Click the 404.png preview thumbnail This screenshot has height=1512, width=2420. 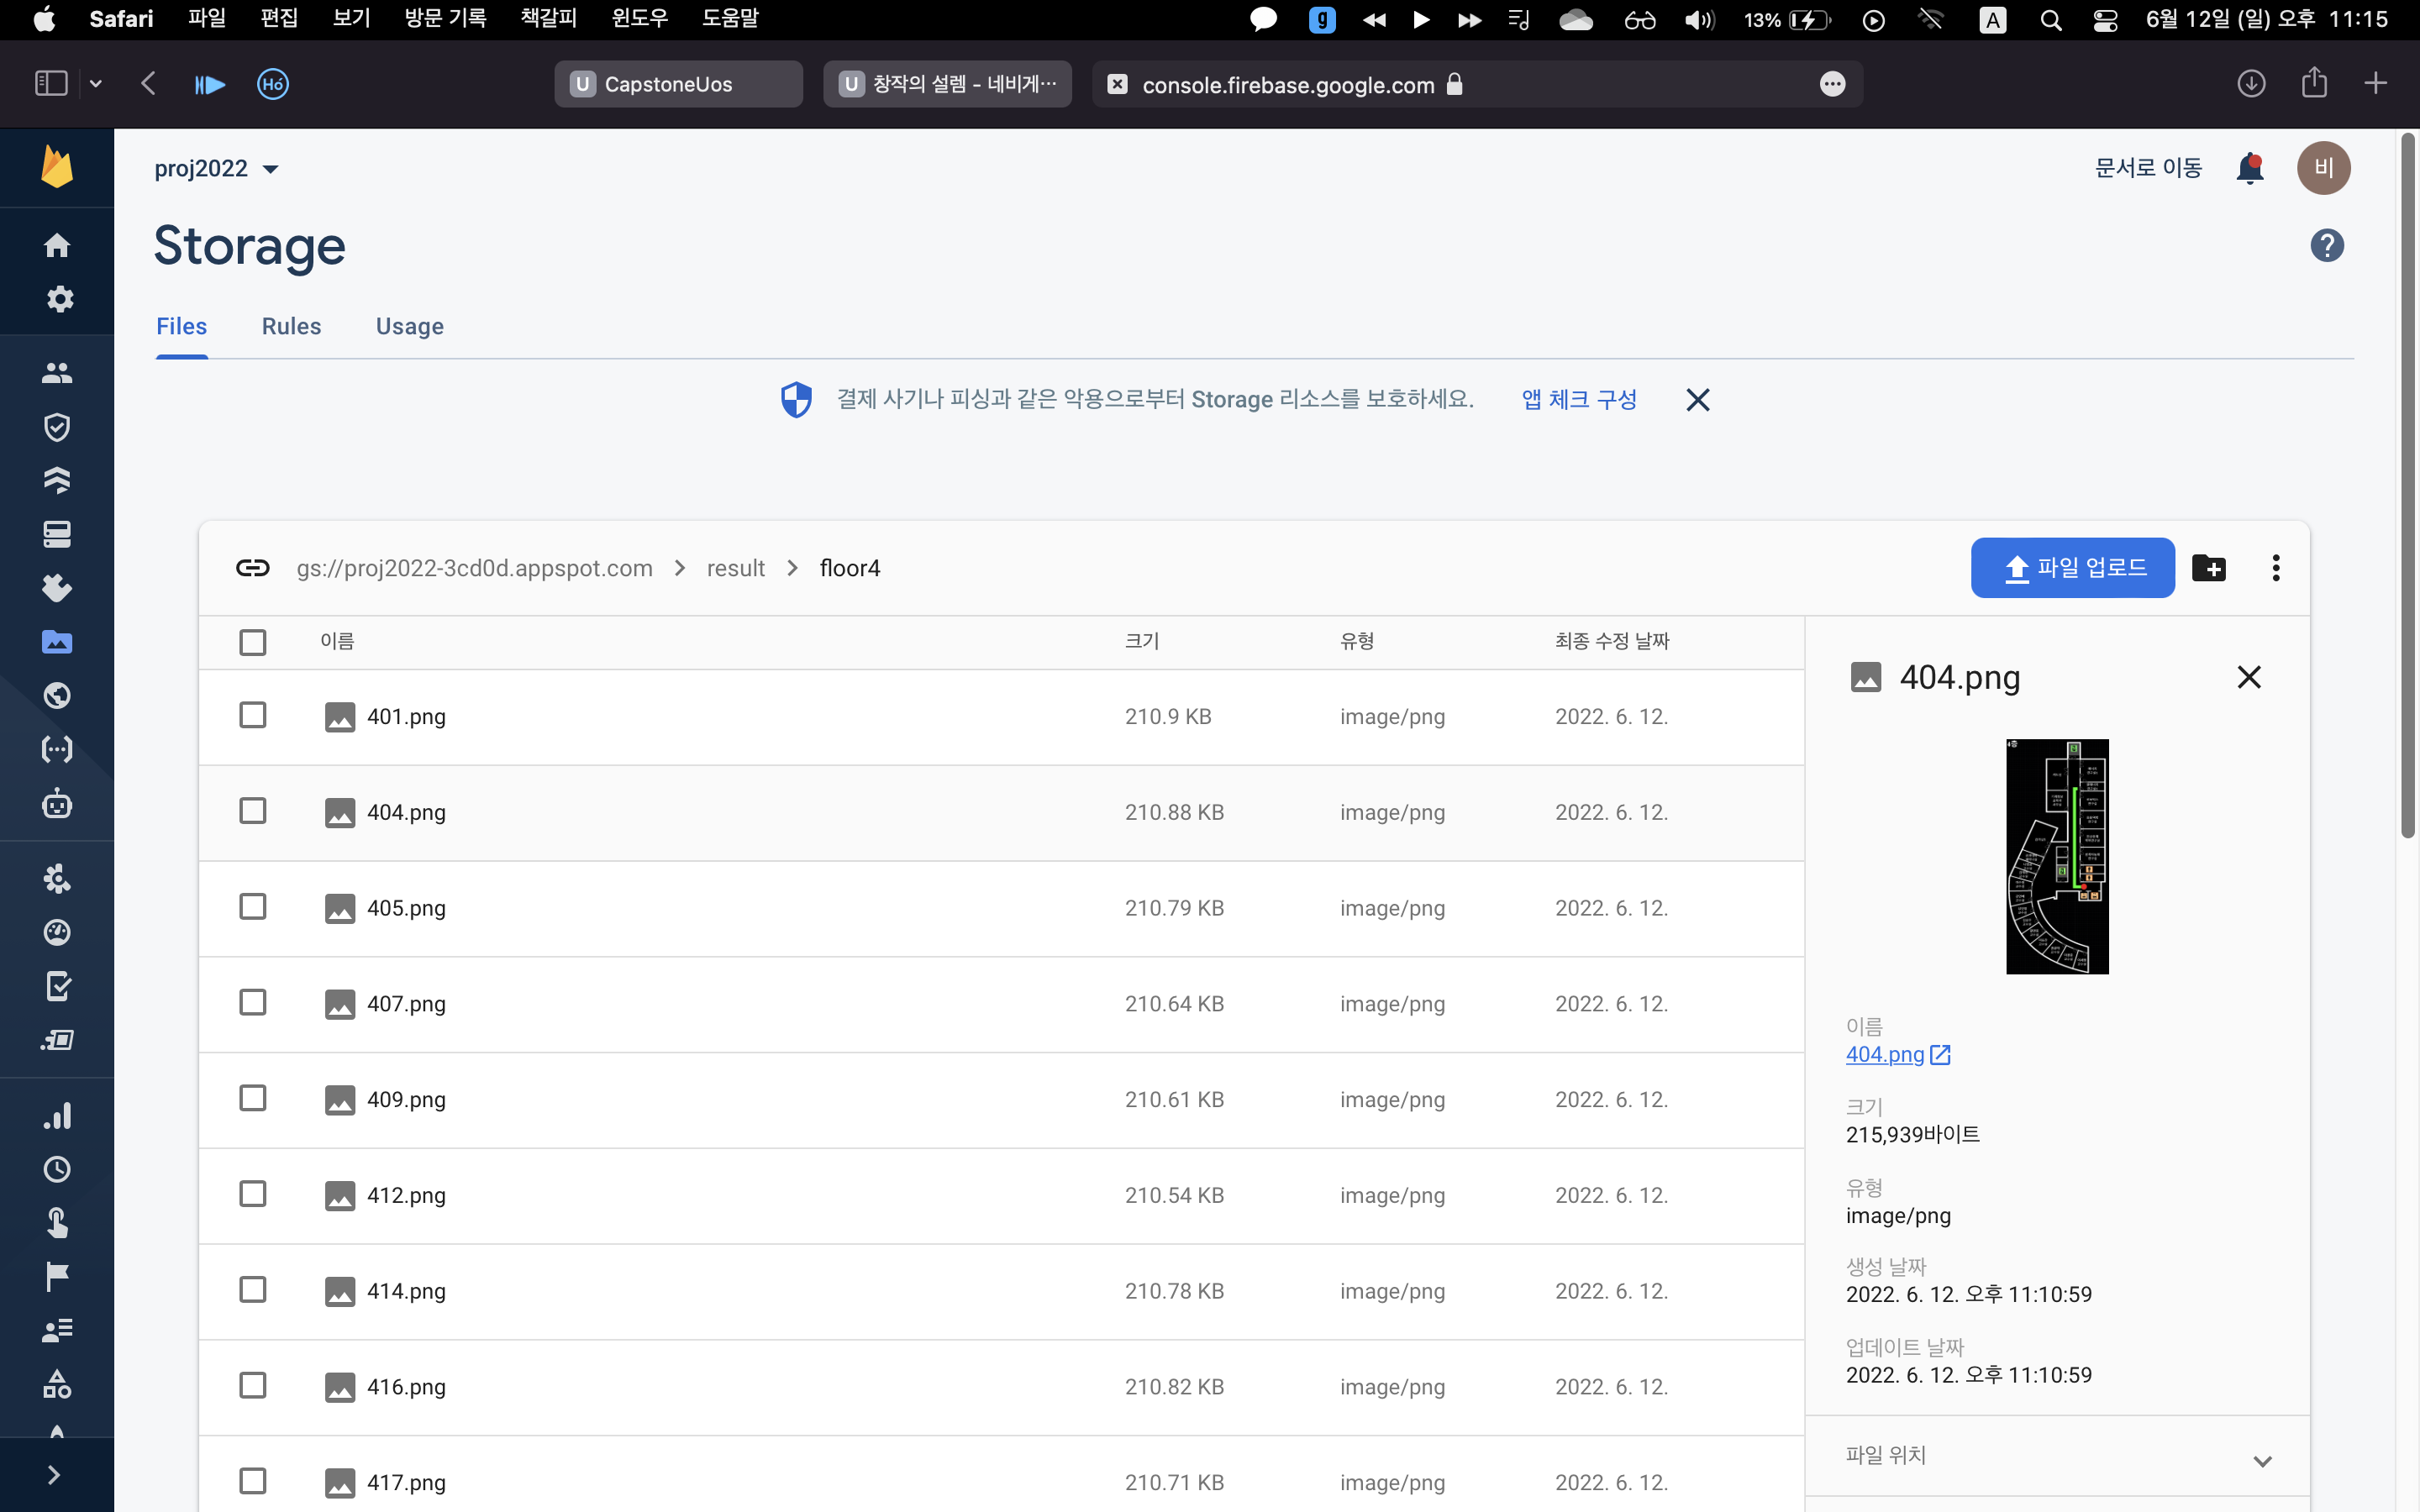coord(2056,856)
